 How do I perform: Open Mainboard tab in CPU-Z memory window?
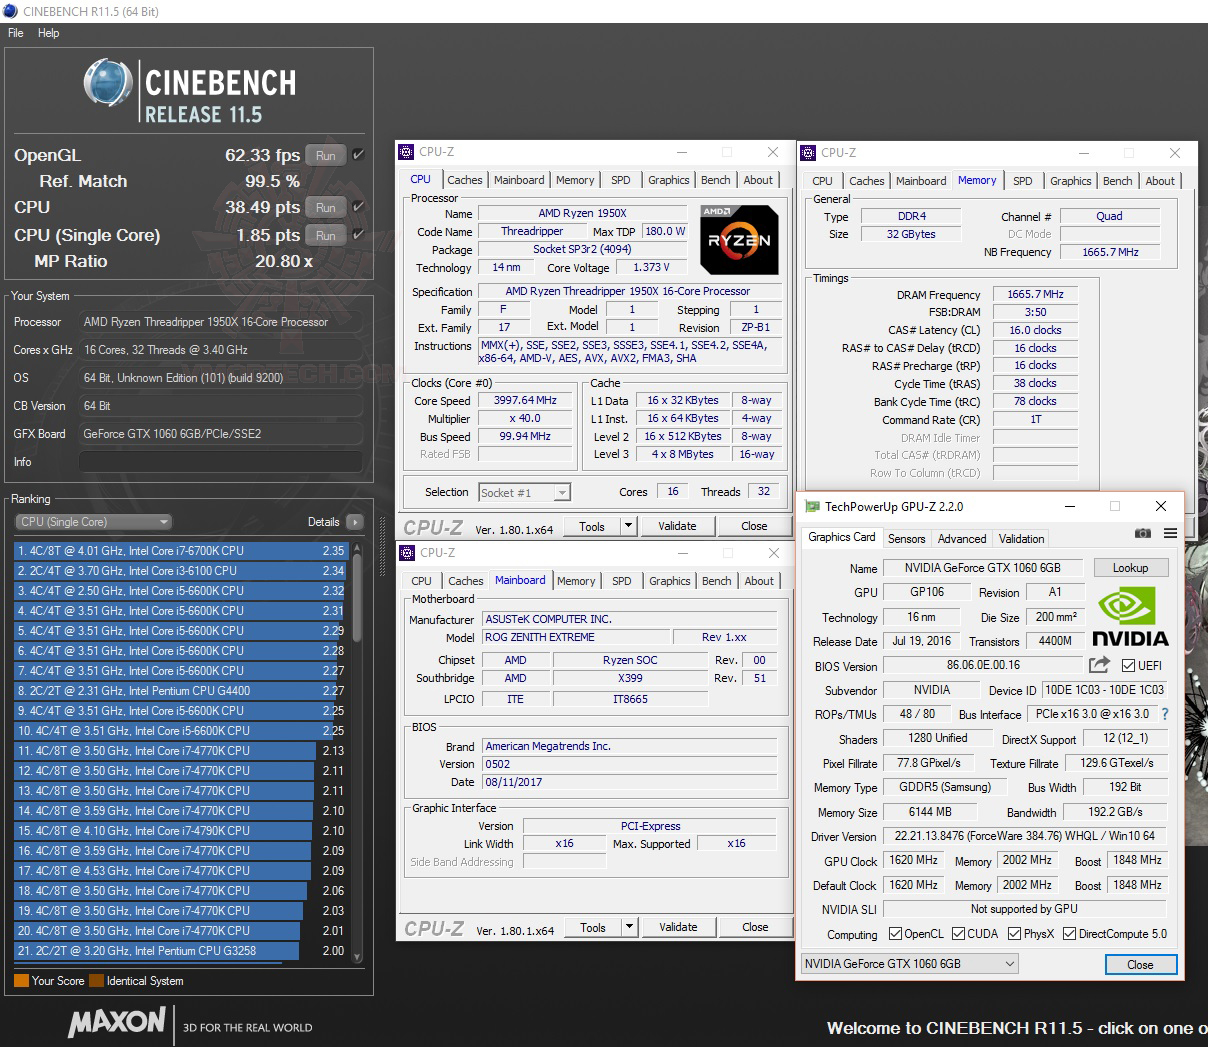pos(921,181)
